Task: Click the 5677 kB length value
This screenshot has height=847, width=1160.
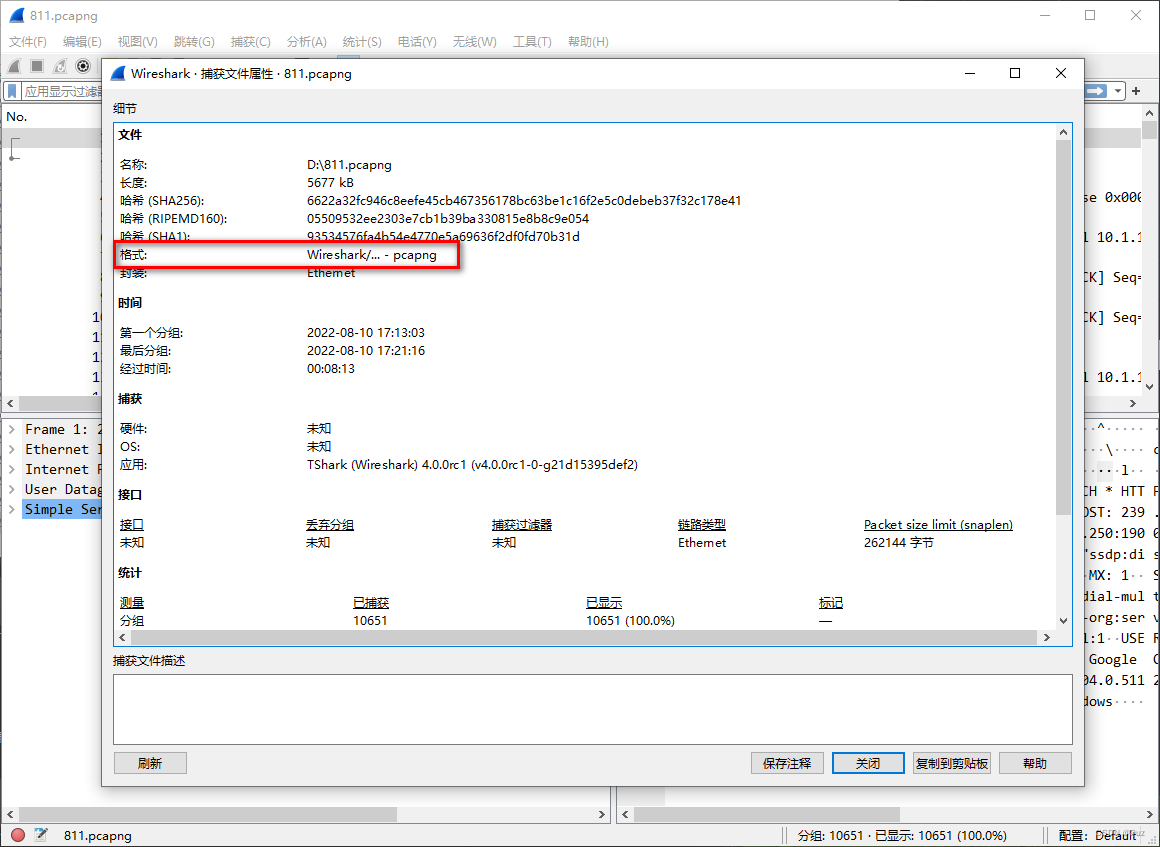Action: click(330, 182)
